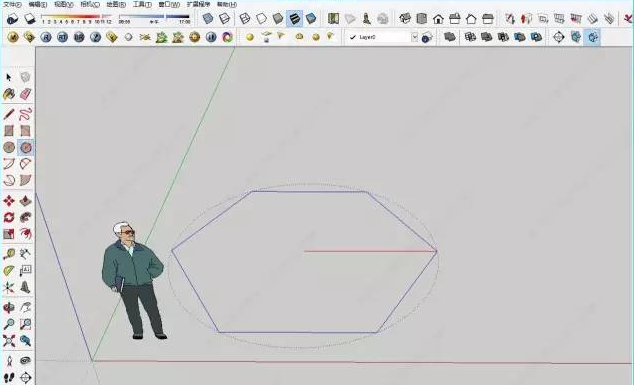Open the Tools menu
Viewport: 634px width, 385px height.
[142, 4]
